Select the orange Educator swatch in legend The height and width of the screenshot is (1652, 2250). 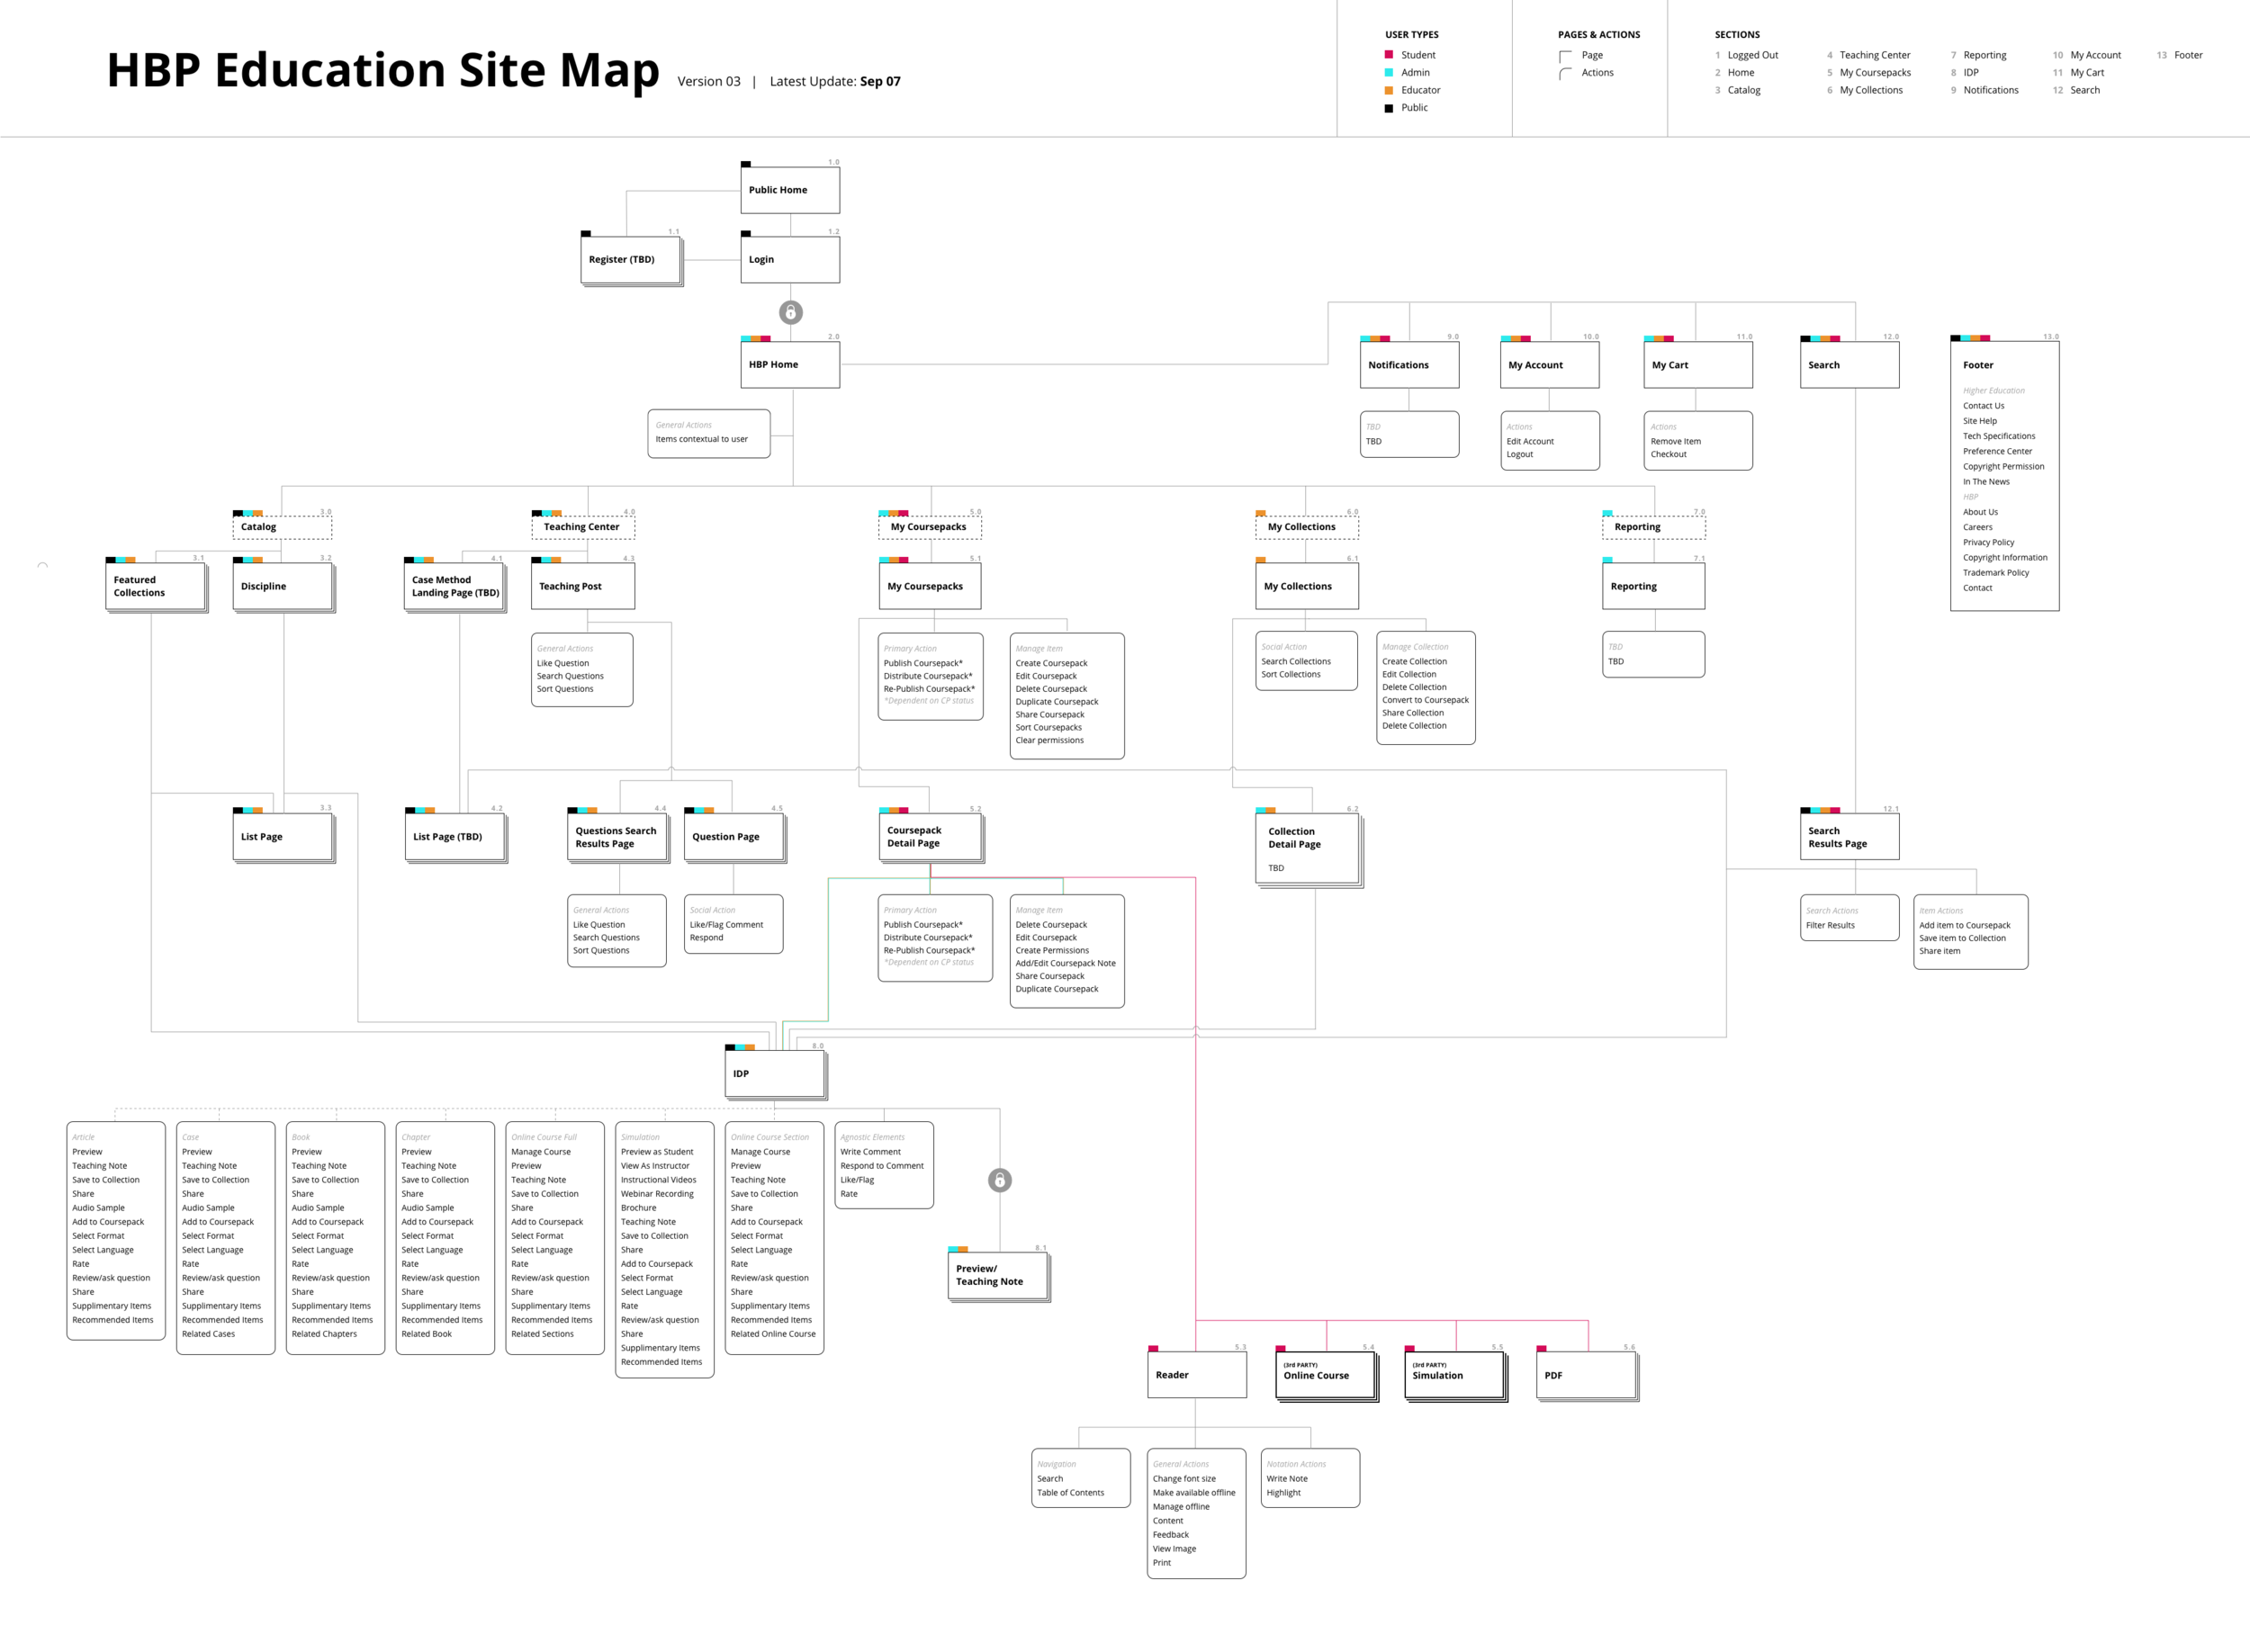pos(1388,90)
